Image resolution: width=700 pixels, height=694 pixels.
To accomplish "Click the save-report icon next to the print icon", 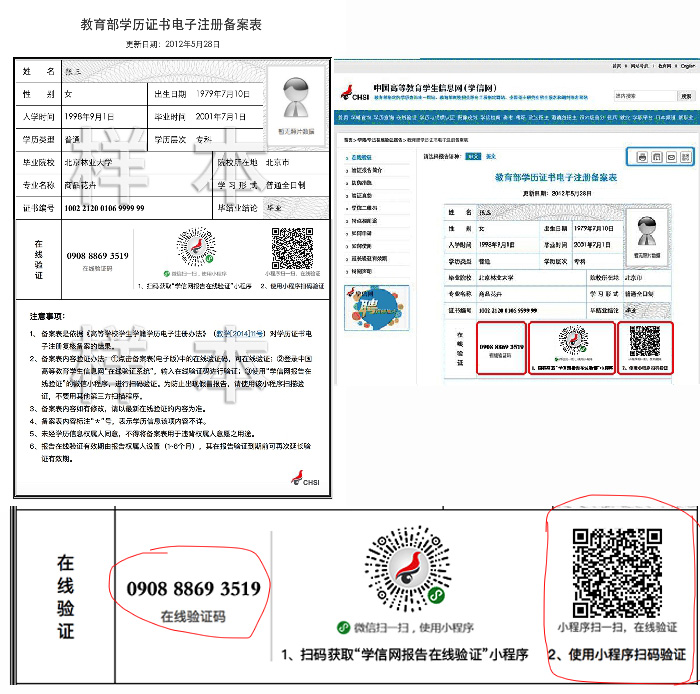I will tap(657, 157).
